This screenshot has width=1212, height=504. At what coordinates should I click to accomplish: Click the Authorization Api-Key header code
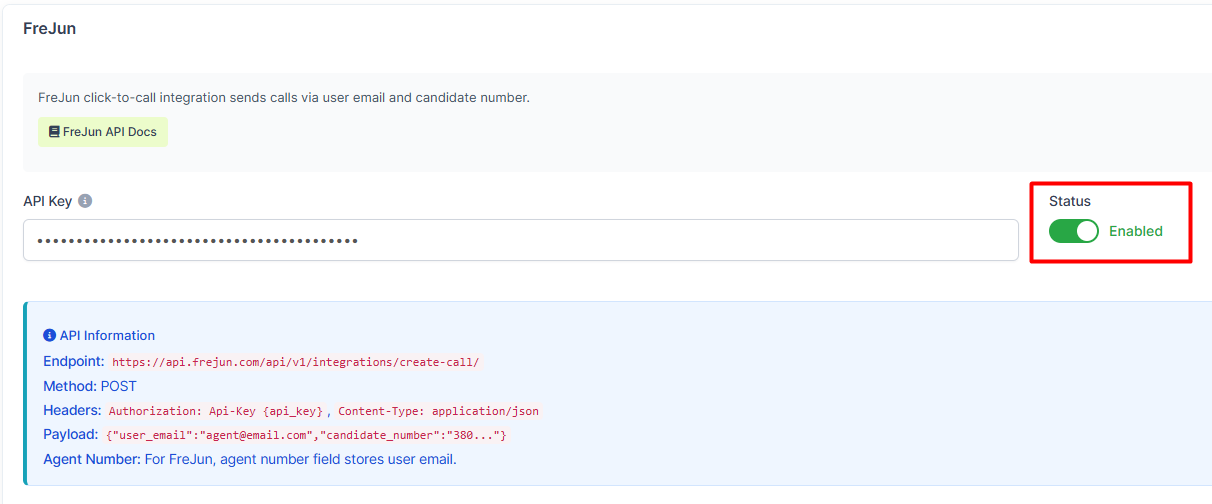click(x=216, y=411)
